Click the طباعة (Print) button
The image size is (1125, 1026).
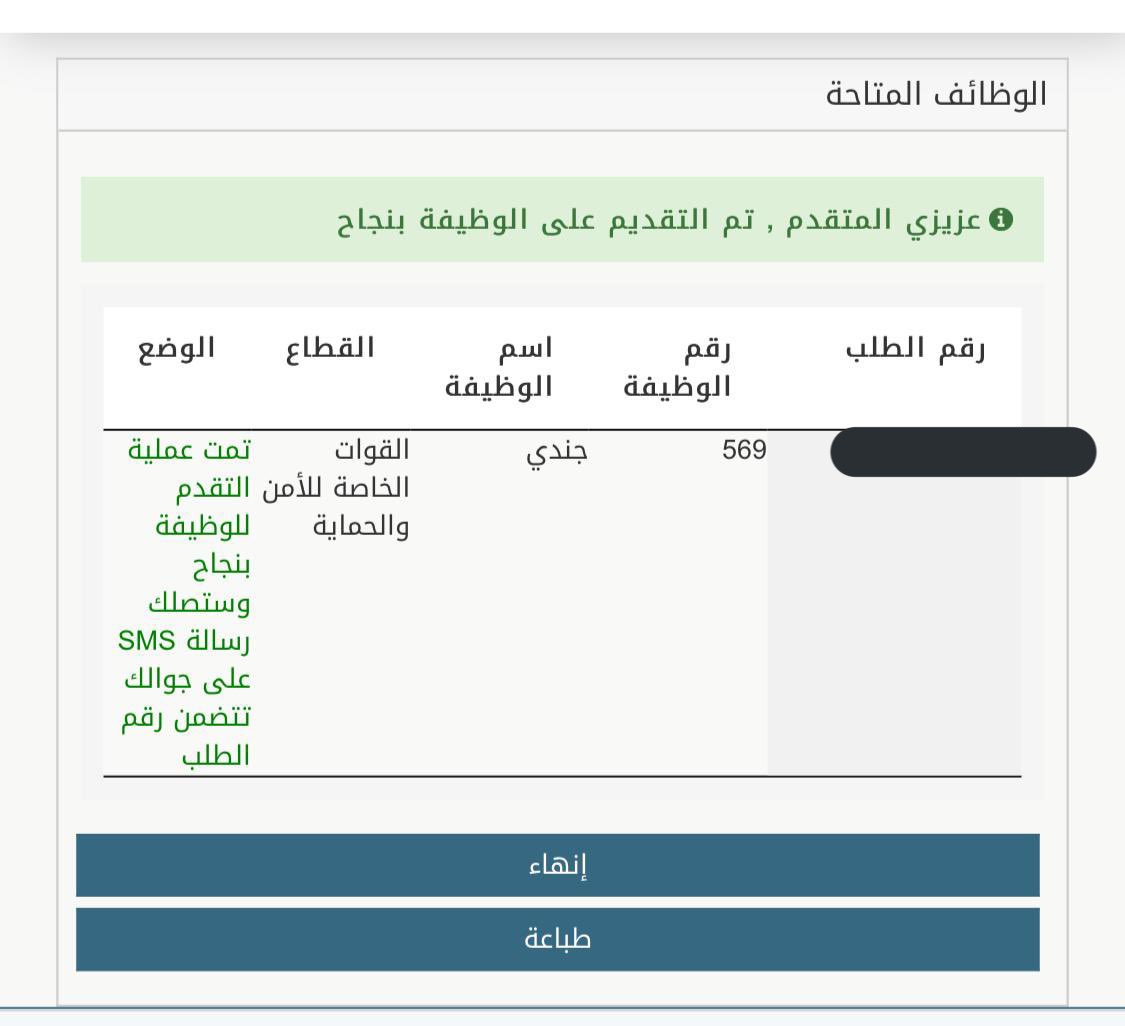pos(557,939)
